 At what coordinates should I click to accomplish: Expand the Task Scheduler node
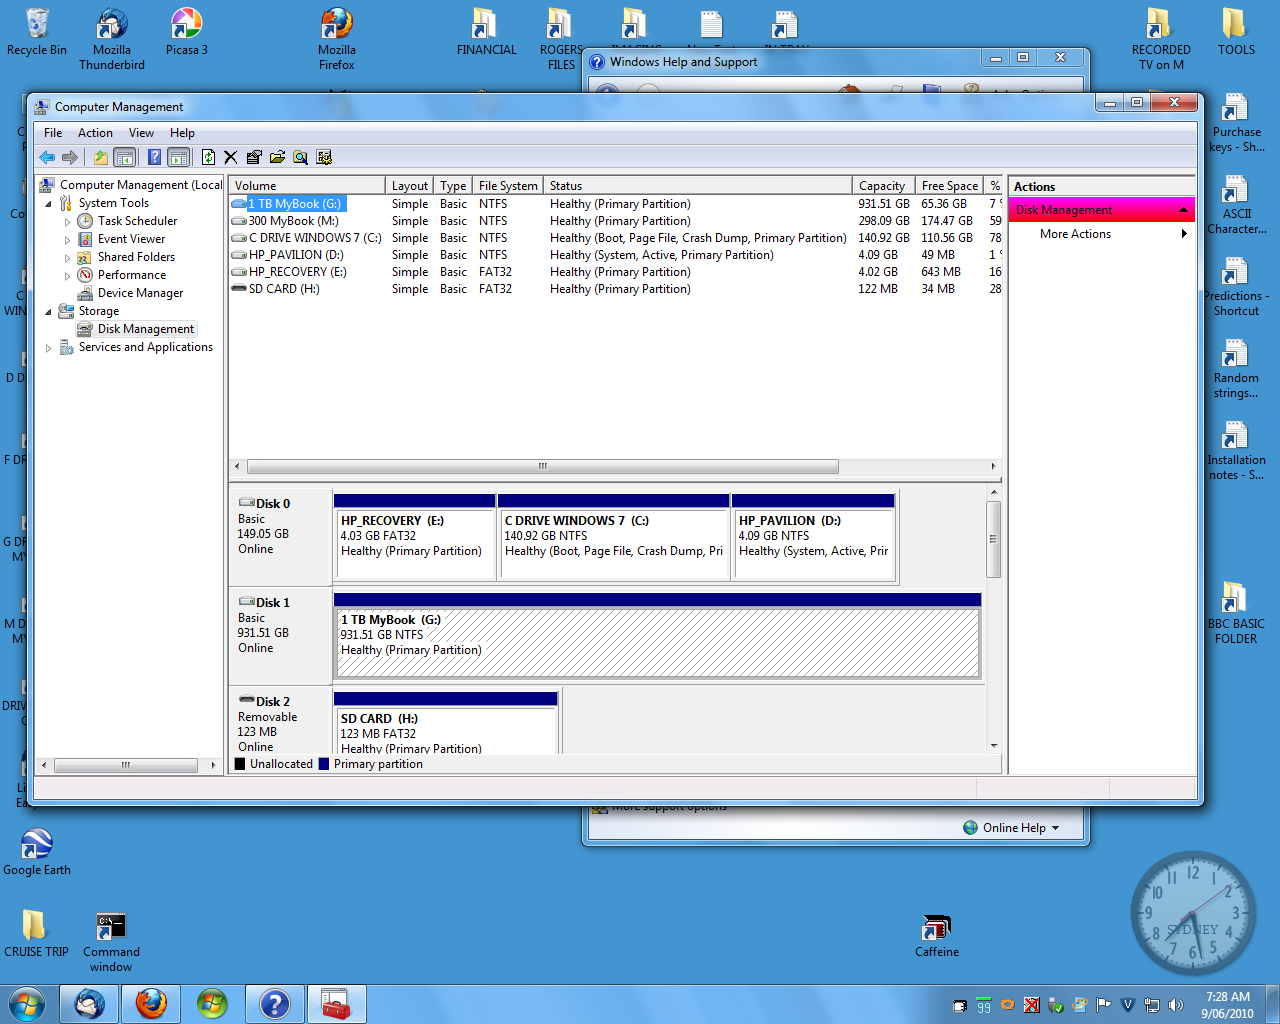coord(67,221)
